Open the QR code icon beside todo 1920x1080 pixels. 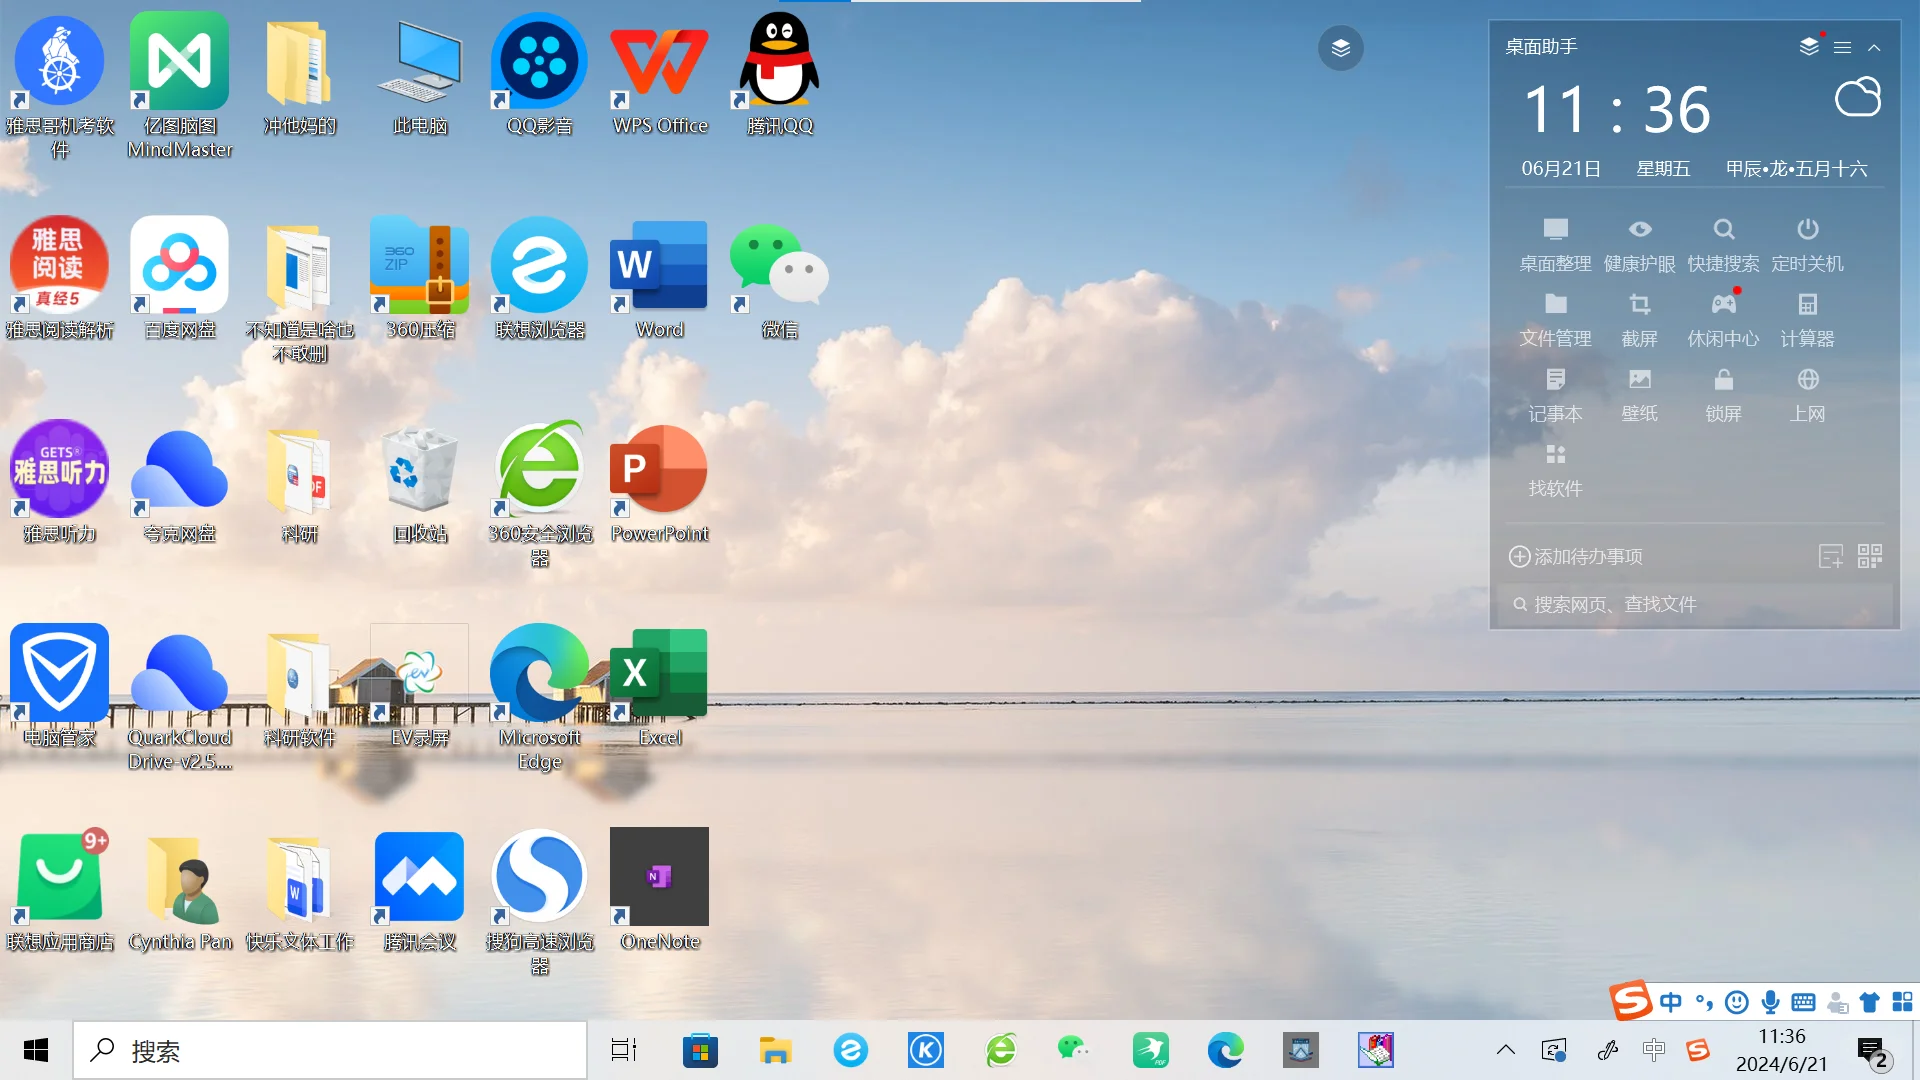(x=1869, y=557)
